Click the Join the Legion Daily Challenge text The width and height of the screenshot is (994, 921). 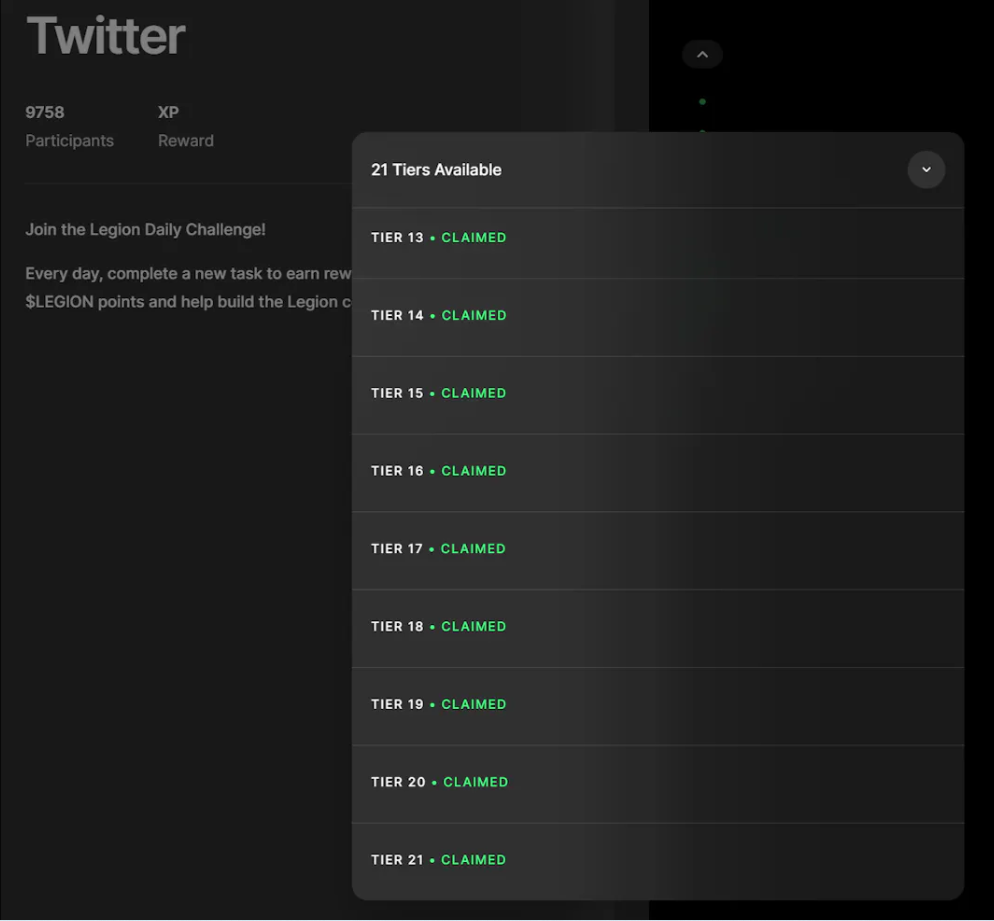145,229
